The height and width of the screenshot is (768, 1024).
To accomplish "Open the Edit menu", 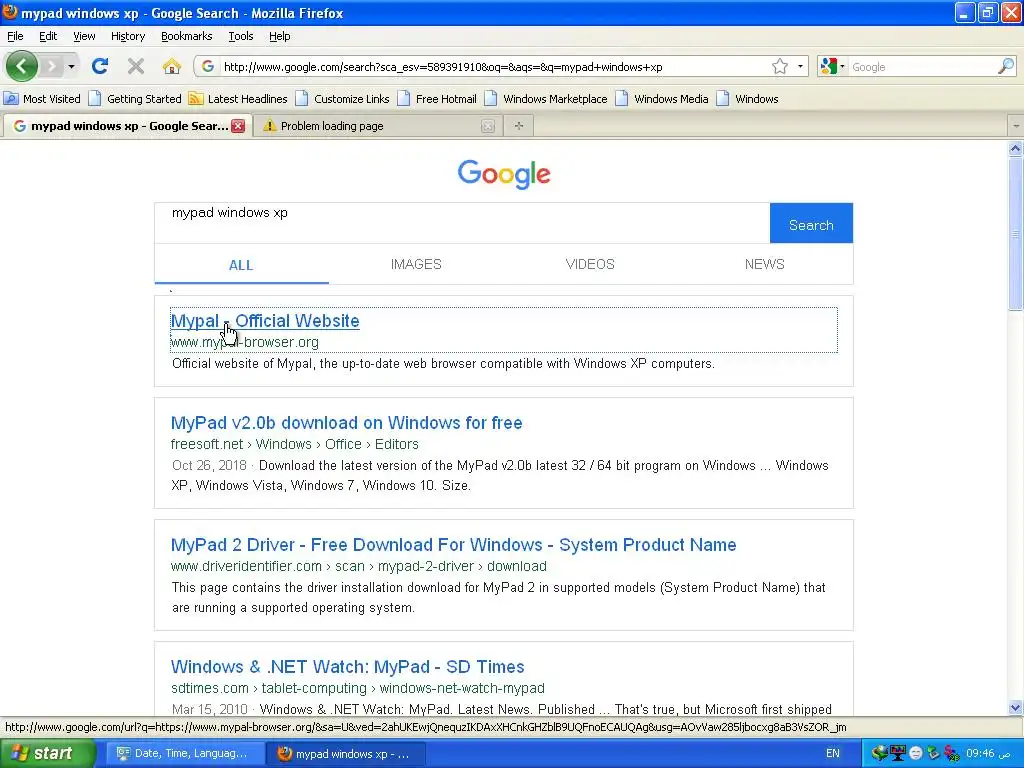I will [48, 36].
